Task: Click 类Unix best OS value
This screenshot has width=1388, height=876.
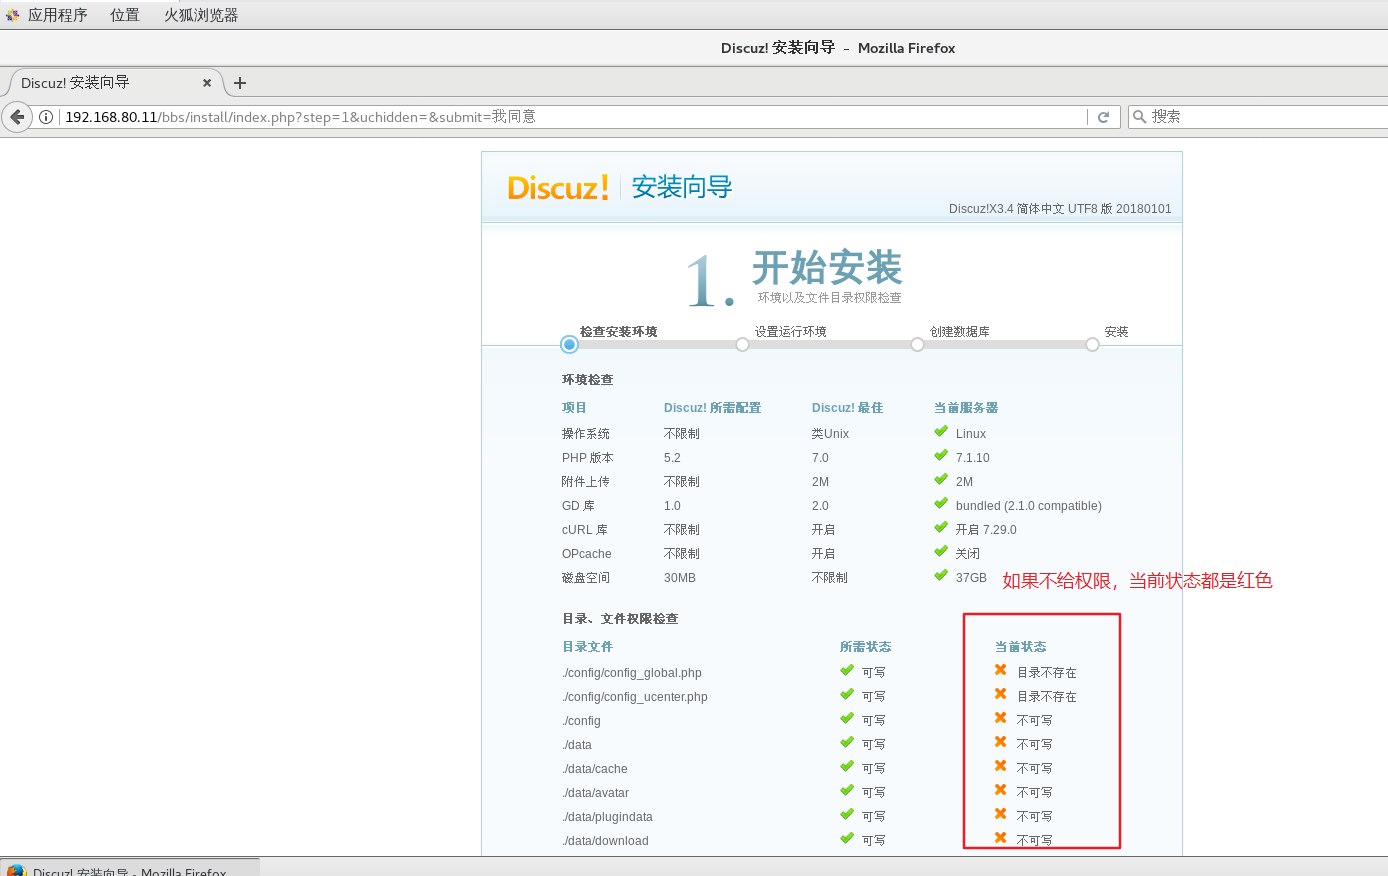Action: coord(830,434)
